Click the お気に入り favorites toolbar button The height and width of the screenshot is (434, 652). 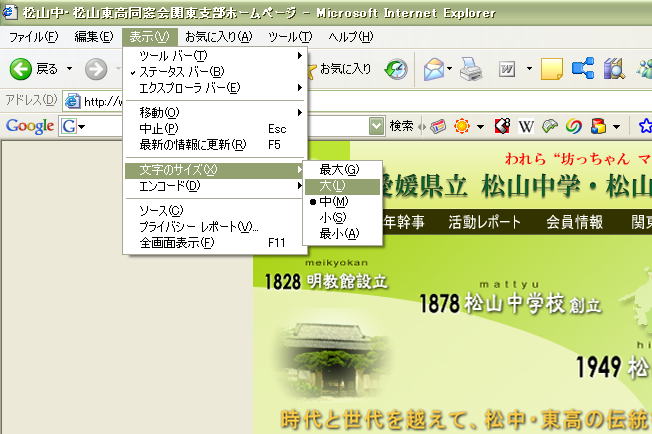point(339,69)
